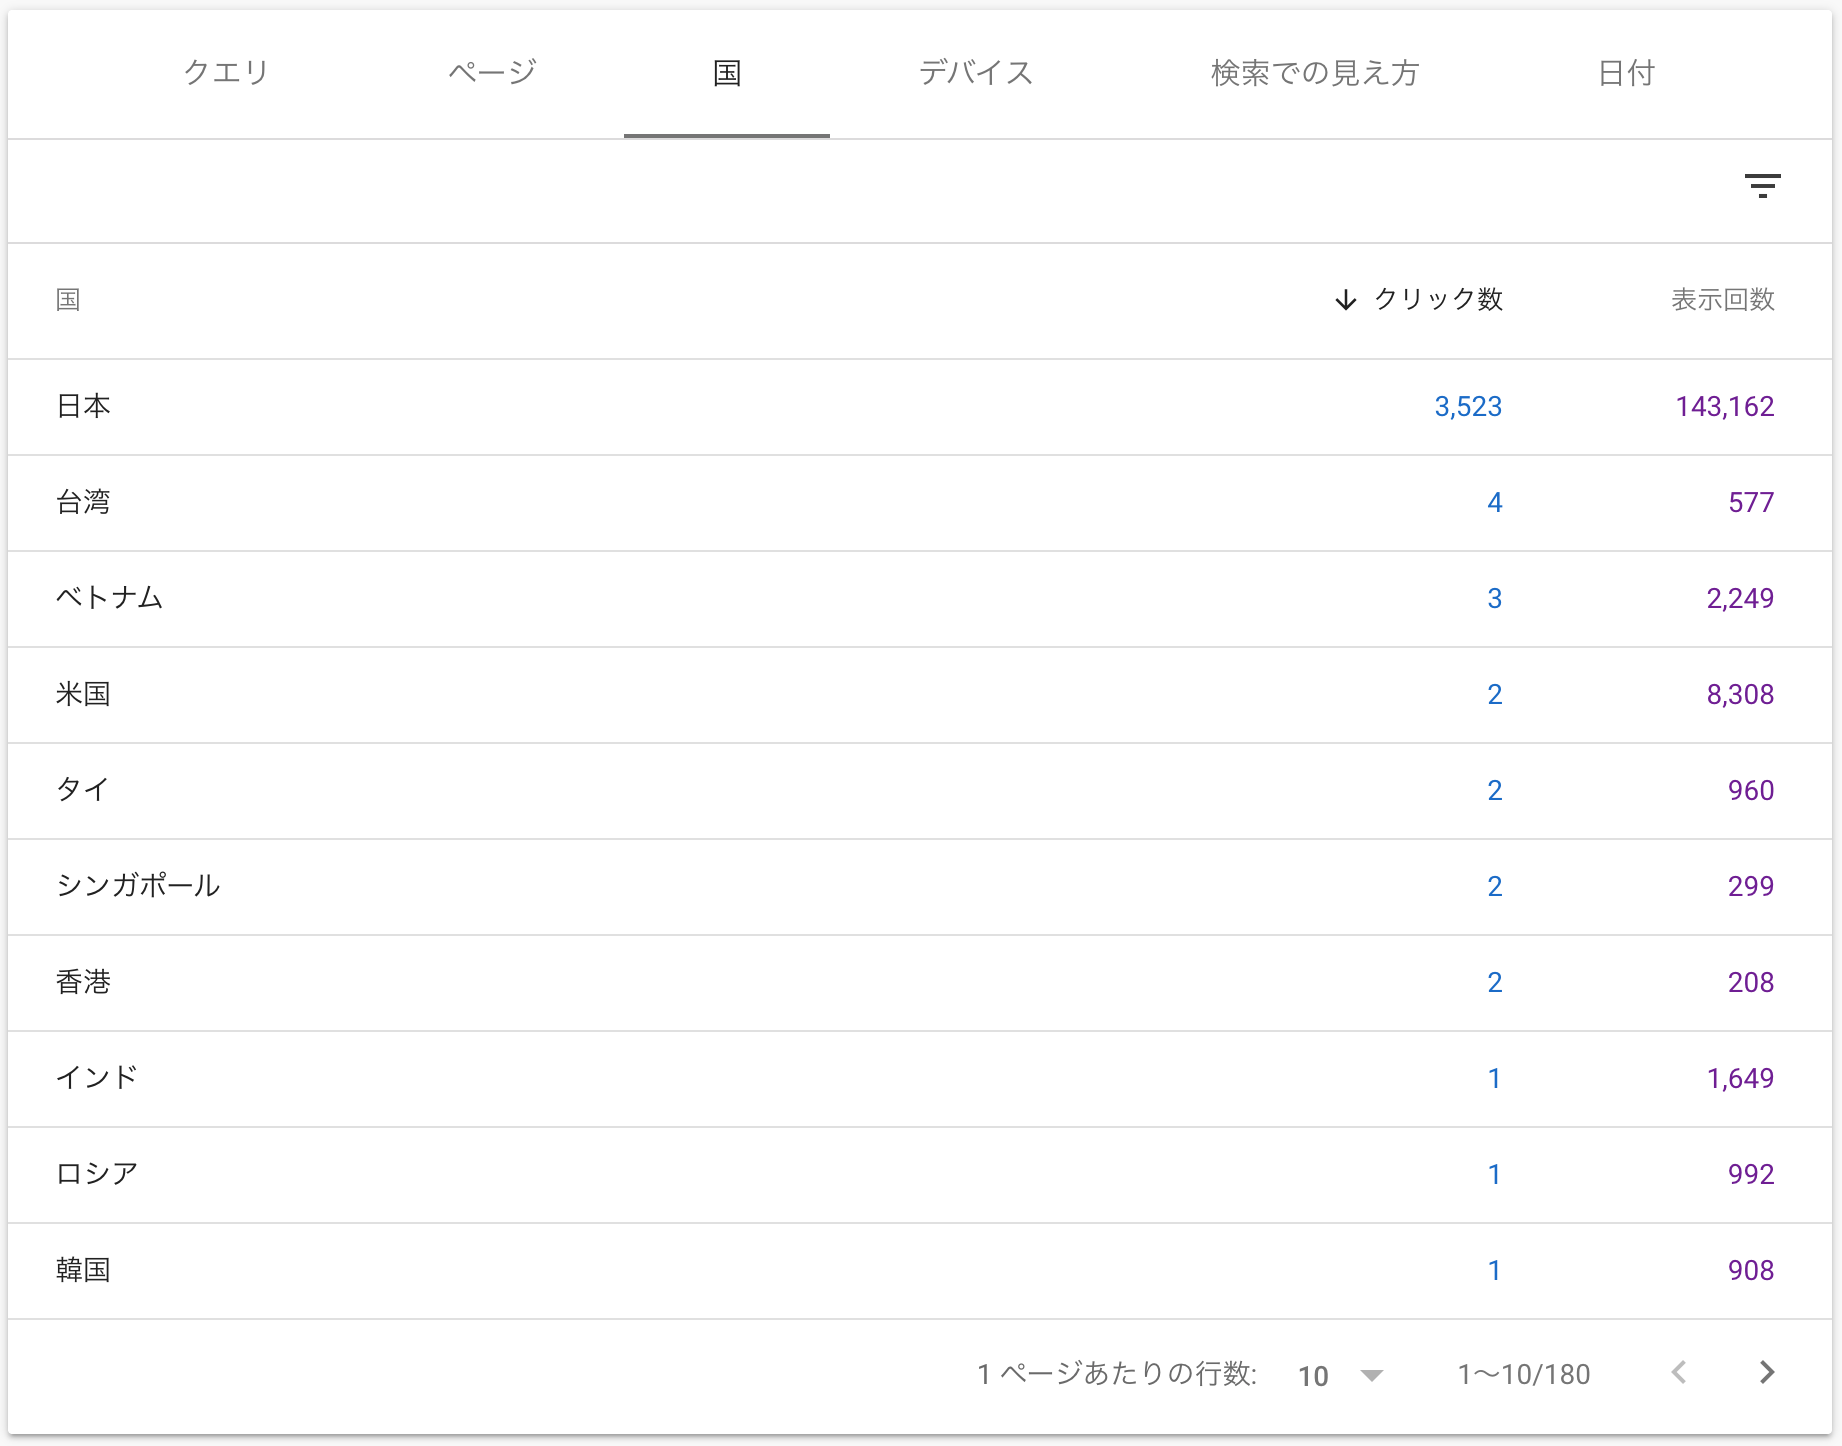Switch to the ページ tab
Viewport: 1842px width, 1446px height.
[x=492, y=73]
